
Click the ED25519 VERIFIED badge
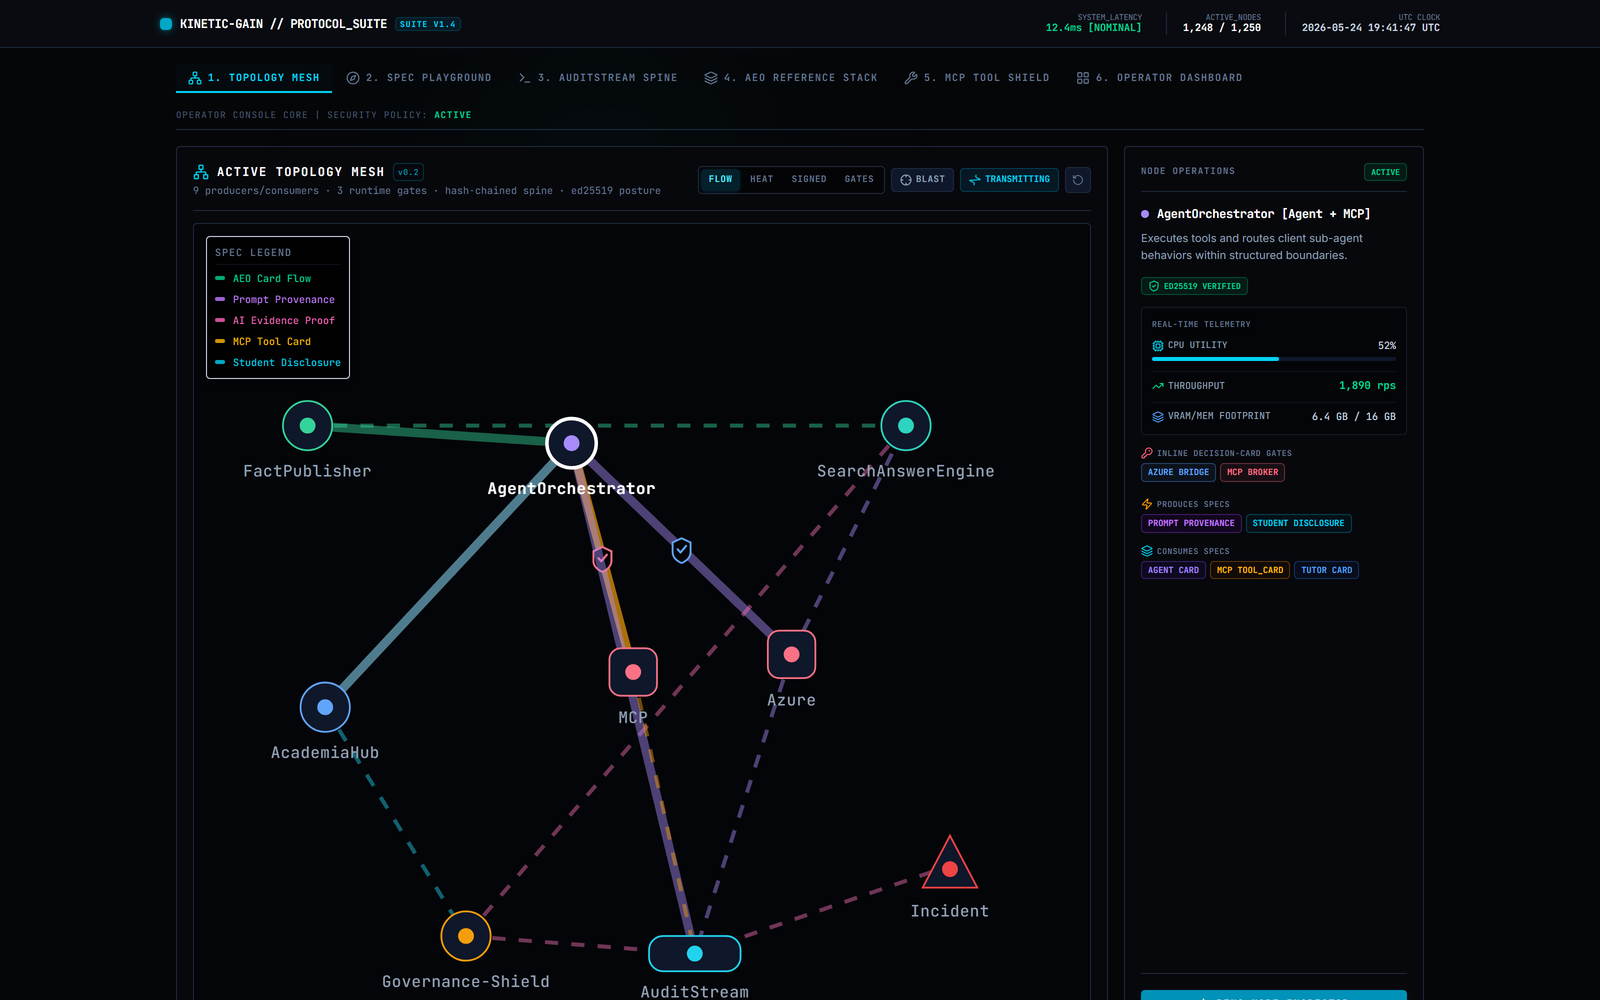click(x=1194, y=286)
